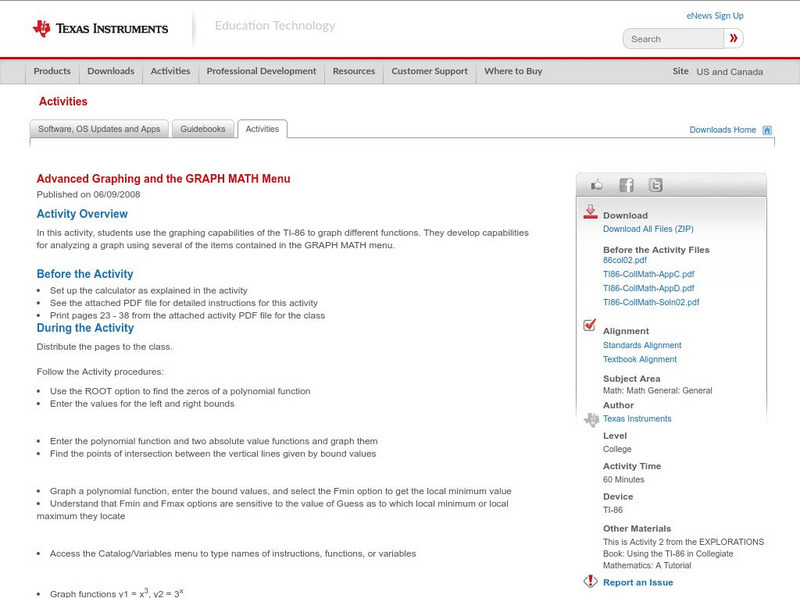
Task: Click the During the Activity heading
Action: 85,328
